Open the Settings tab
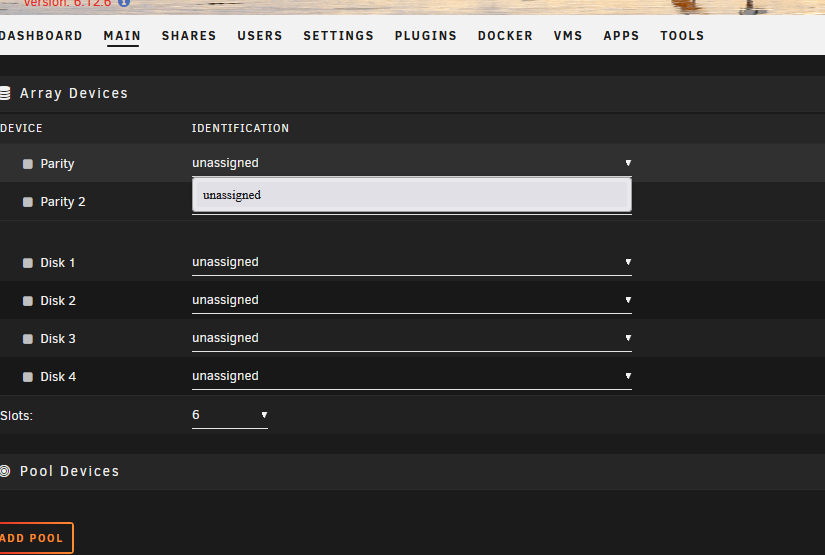 point(338,35)
